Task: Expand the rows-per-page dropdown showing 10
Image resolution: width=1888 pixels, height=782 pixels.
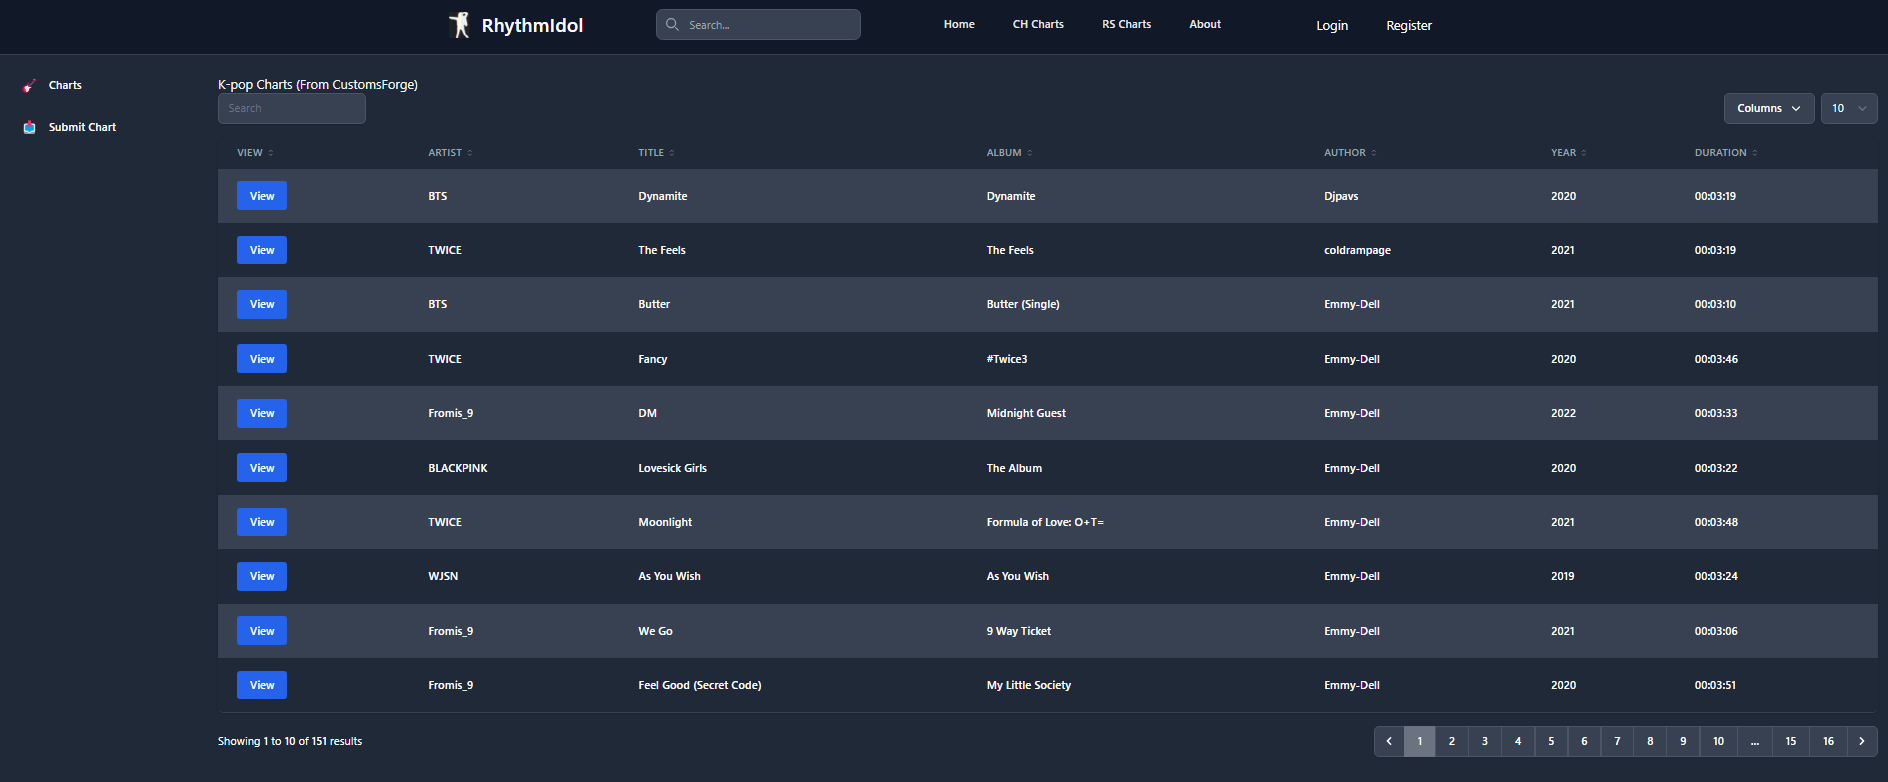Action: [1848, 108]
